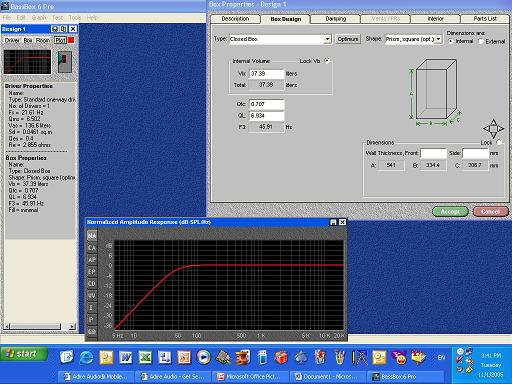Image resolution: width=512 pixels, height=384 pixels.
Task: Show the AP graph
Action: (x=92, y=260)
